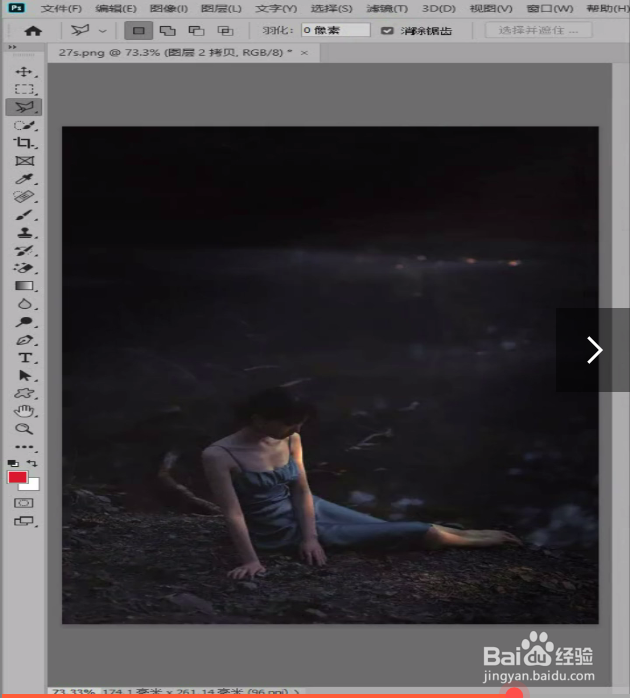
Task: Open the Edit Toolbar three-dots menu
Action: (24, 446)
